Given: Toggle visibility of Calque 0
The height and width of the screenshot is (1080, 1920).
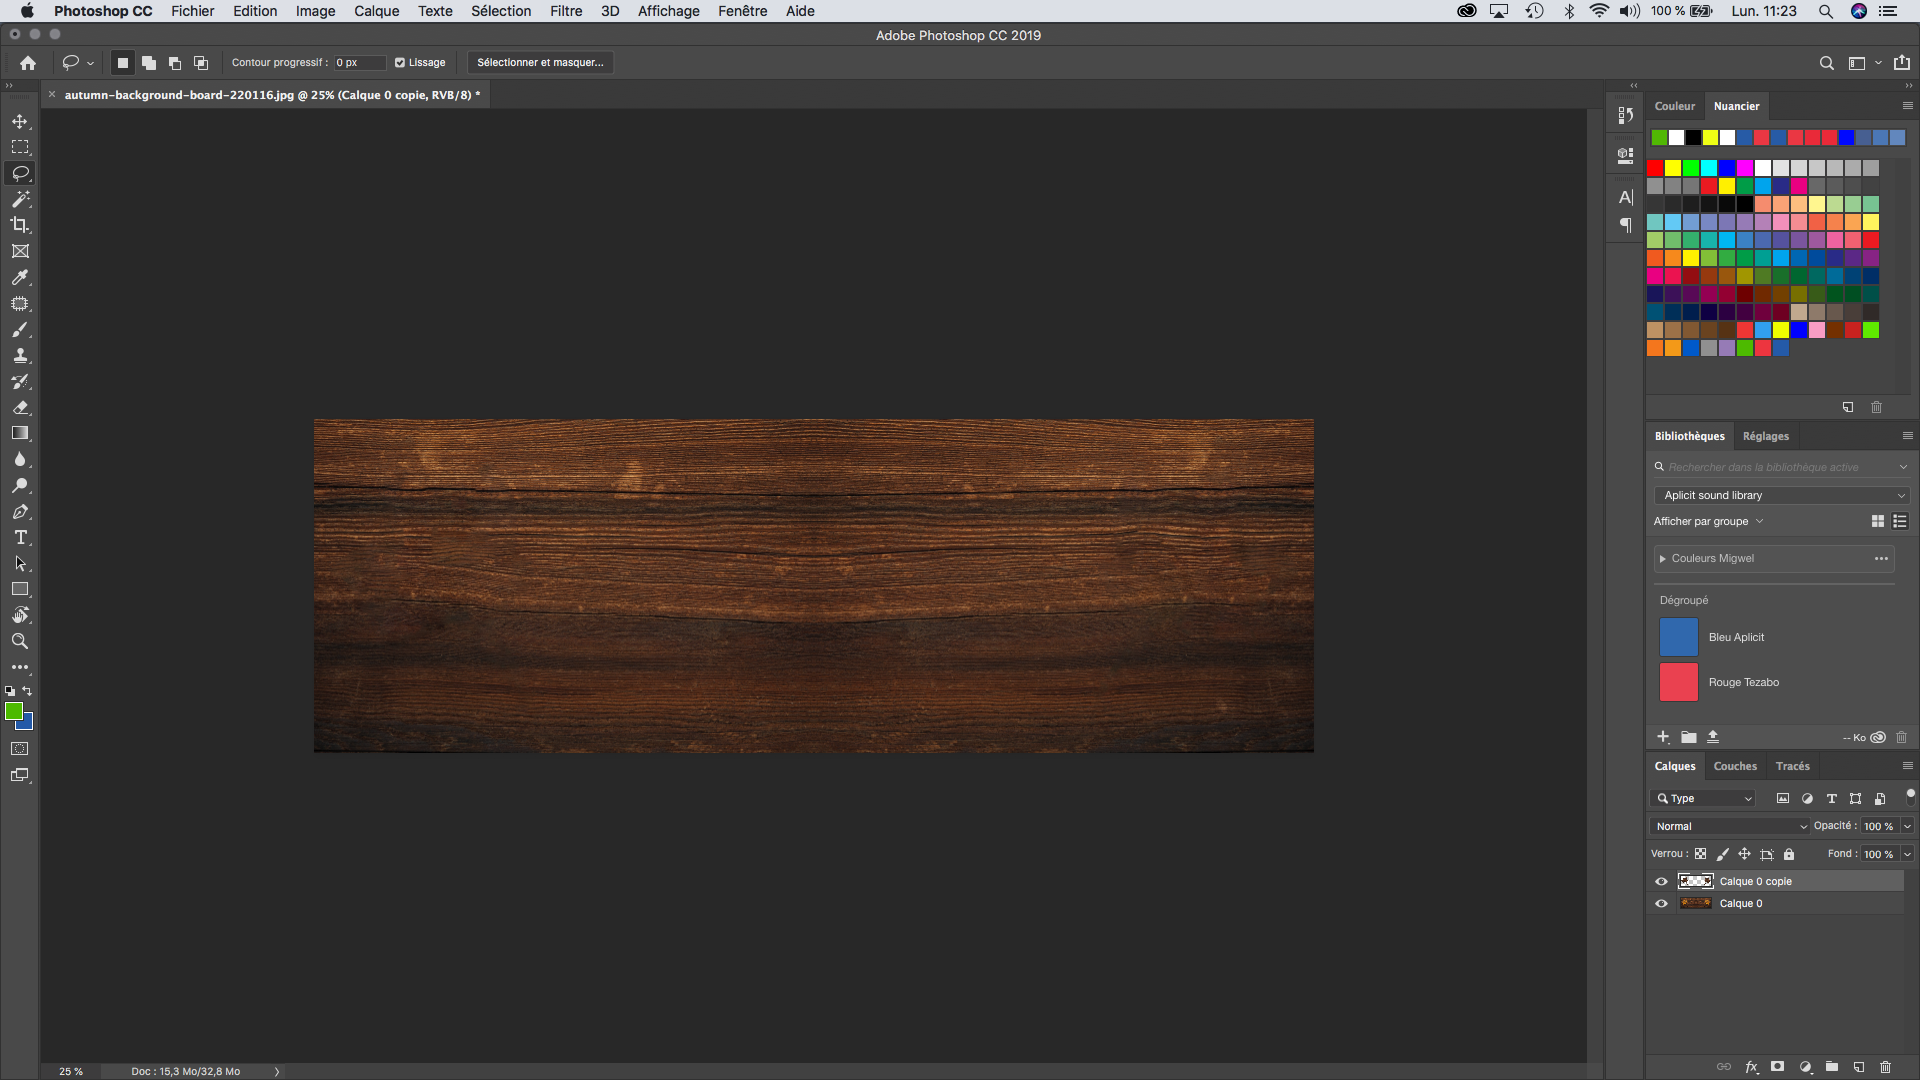Looking at the screenshot, I should [1663, 903].
